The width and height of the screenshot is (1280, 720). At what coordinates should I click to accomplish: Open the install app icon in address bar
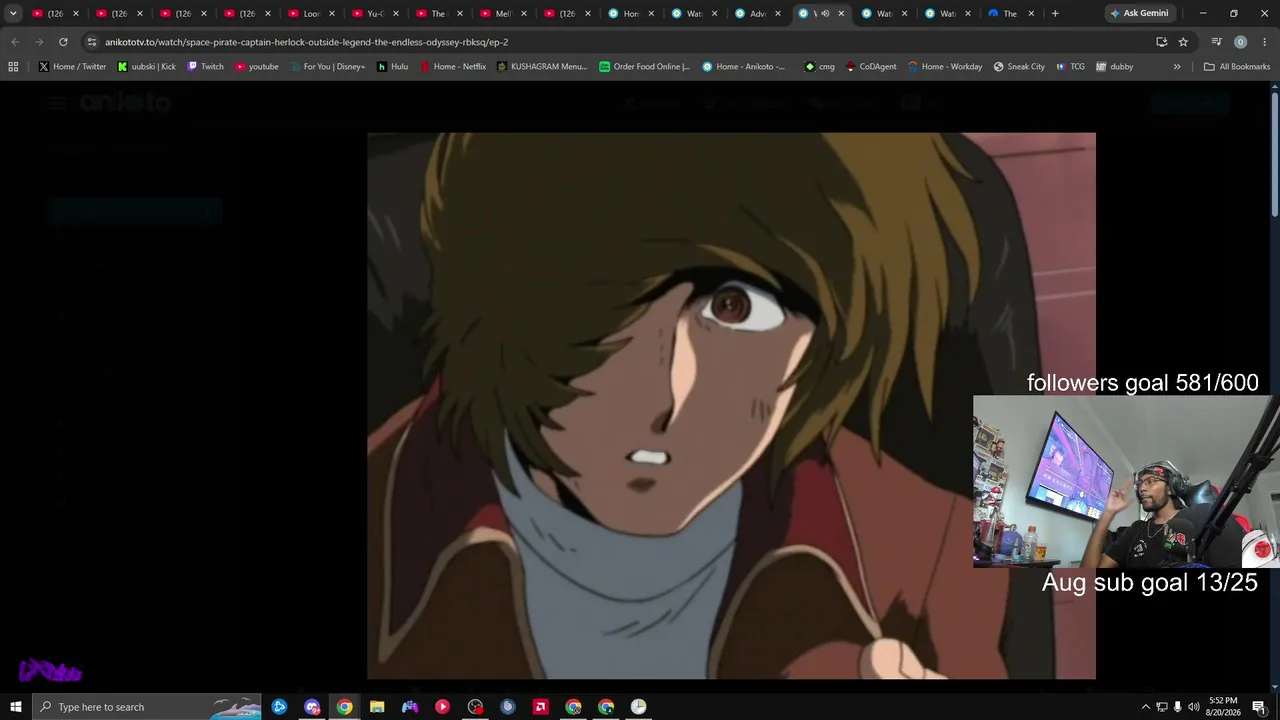(1161, 42)
